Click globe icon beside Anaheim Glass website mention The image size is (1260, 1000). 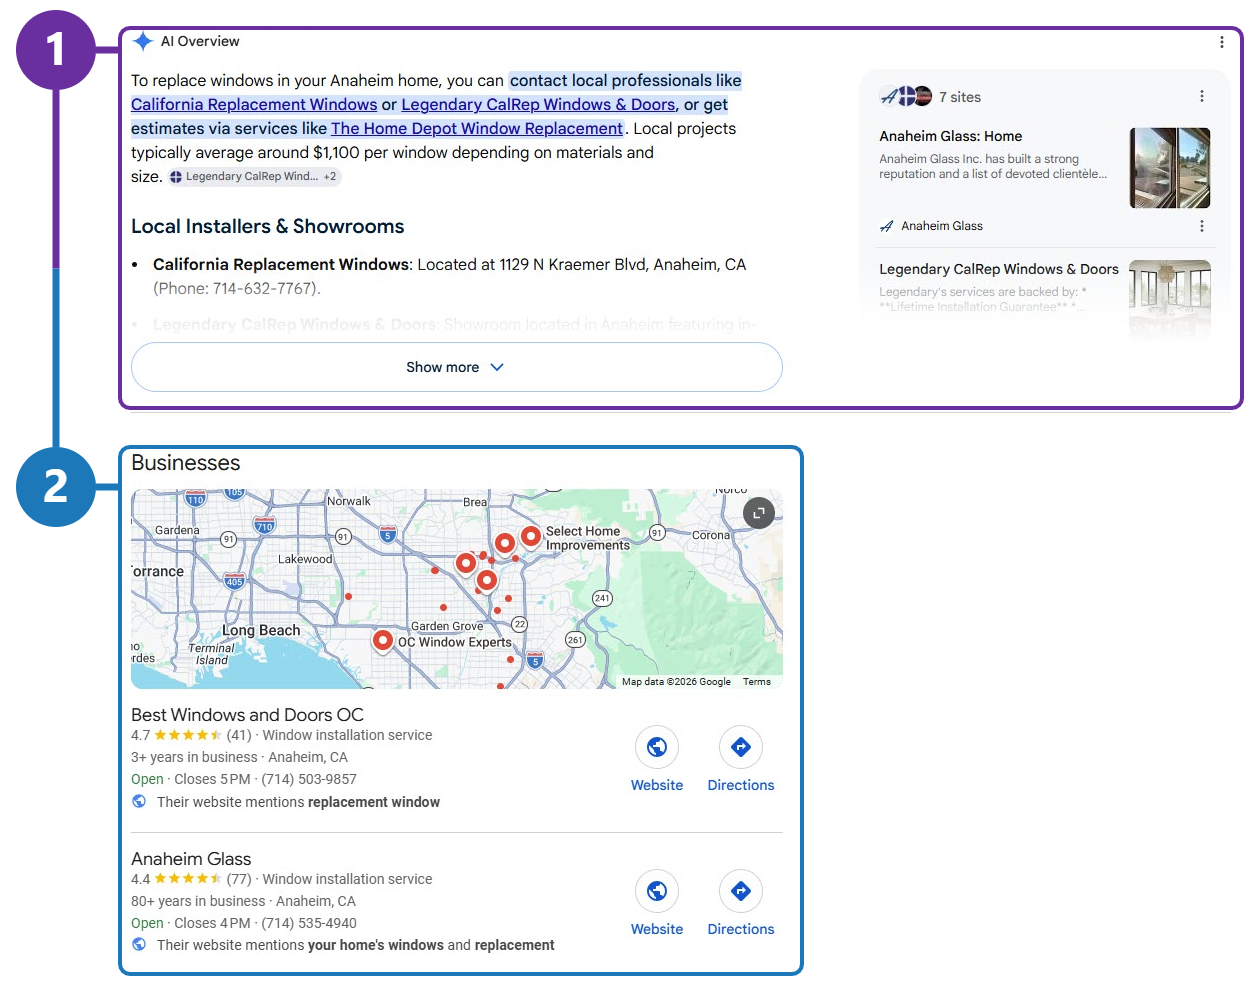(x=139, y=944)
